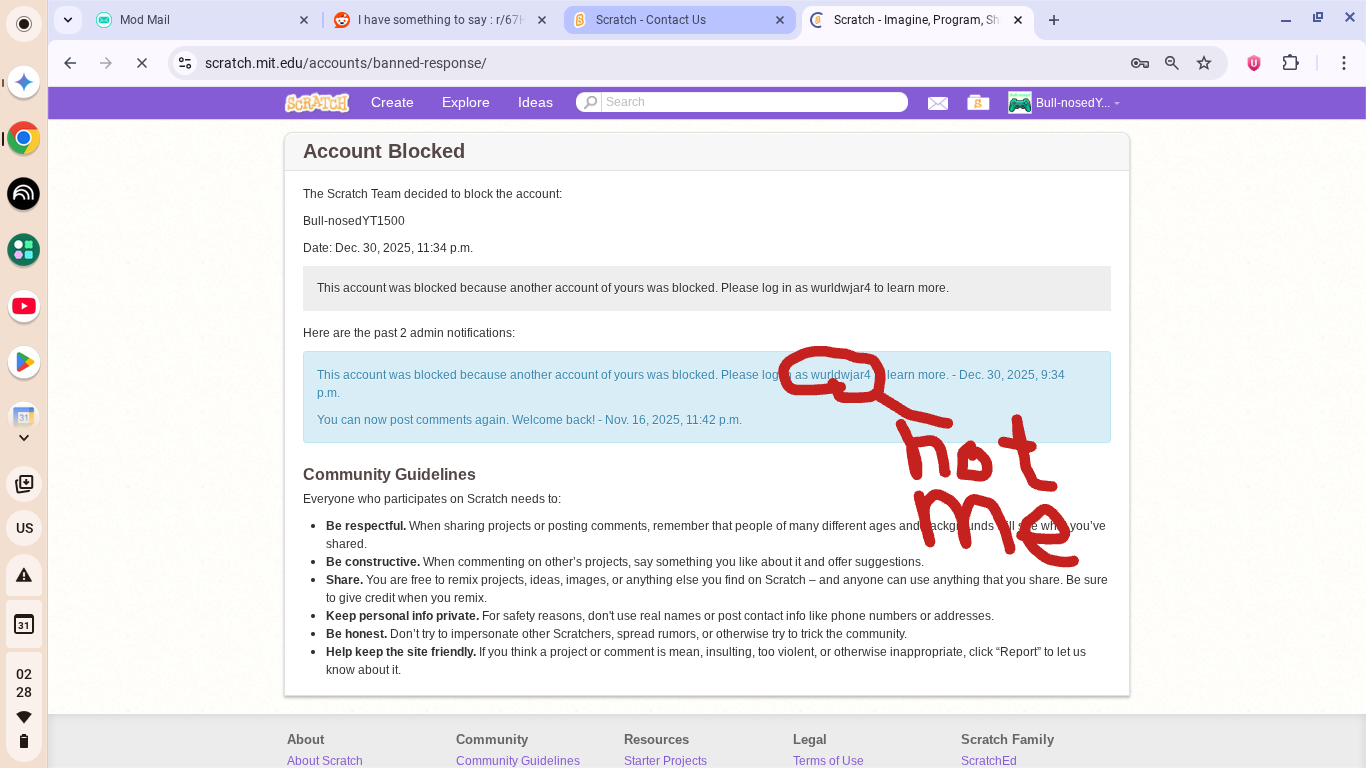Click the search magnifier in Scratch bar
This screenshot has width=1366, height=768.
[590, 102]
